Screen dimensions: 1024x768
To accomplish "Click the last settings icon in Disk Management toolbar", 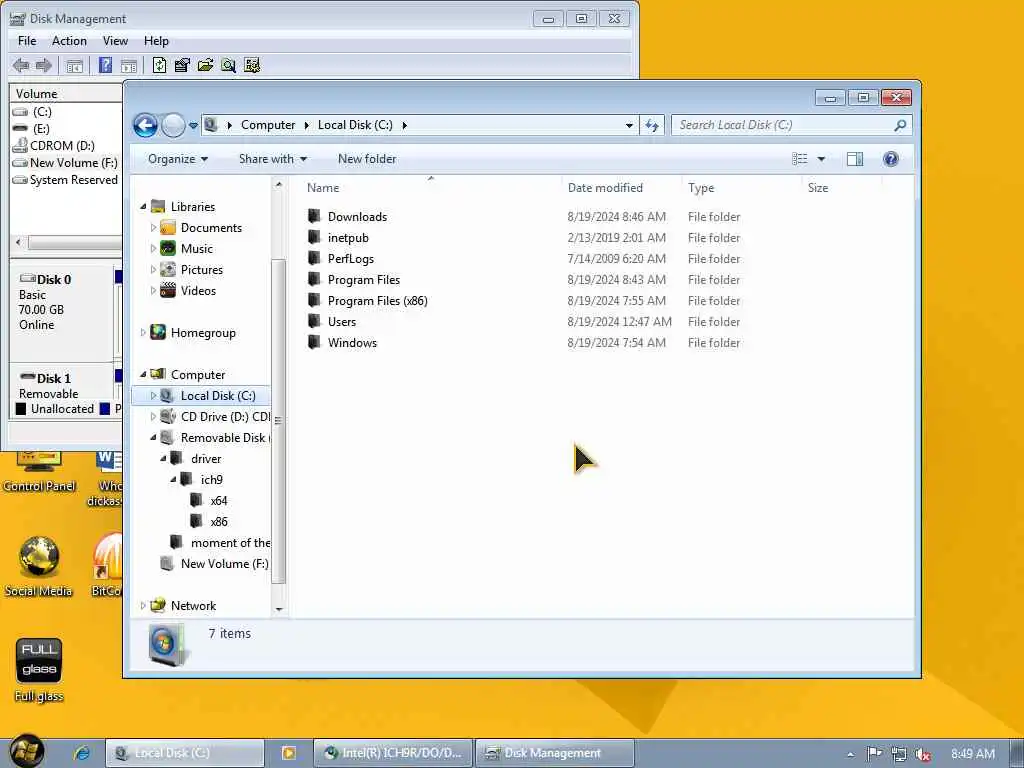I will [252, 65].
